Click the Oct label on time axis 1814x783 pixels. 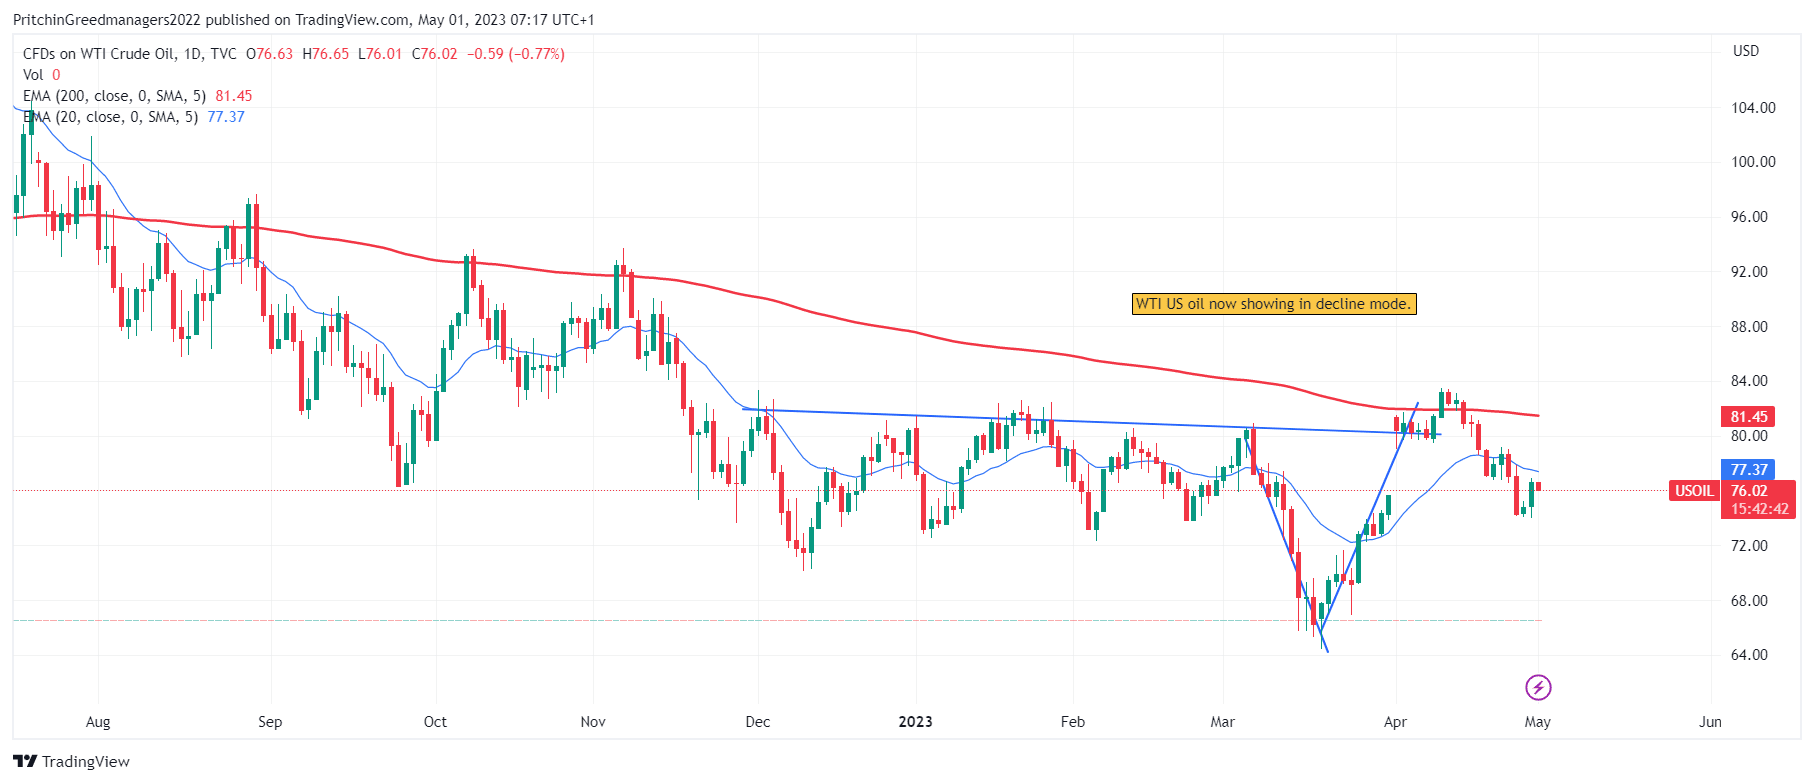(x=435, y=722)
